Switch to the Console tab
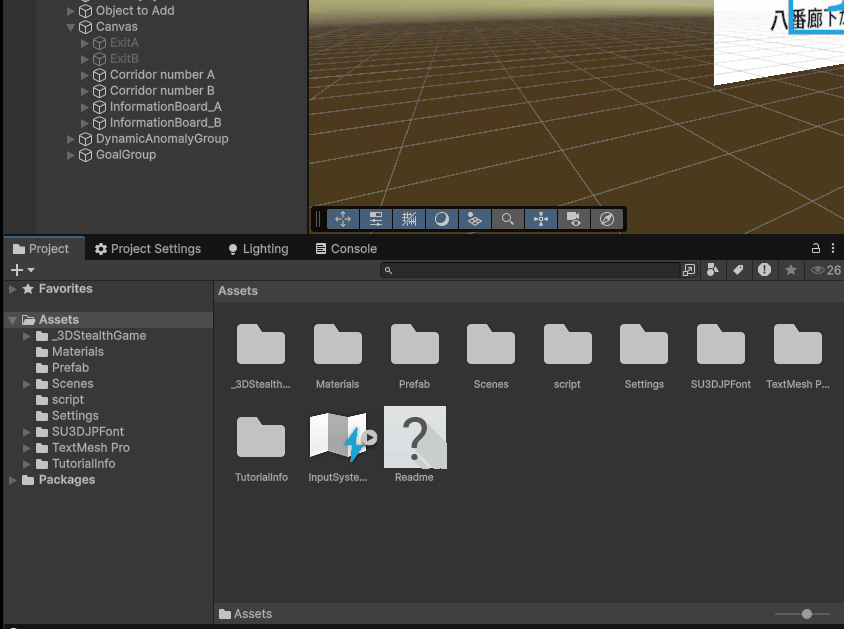 (346, 249)
